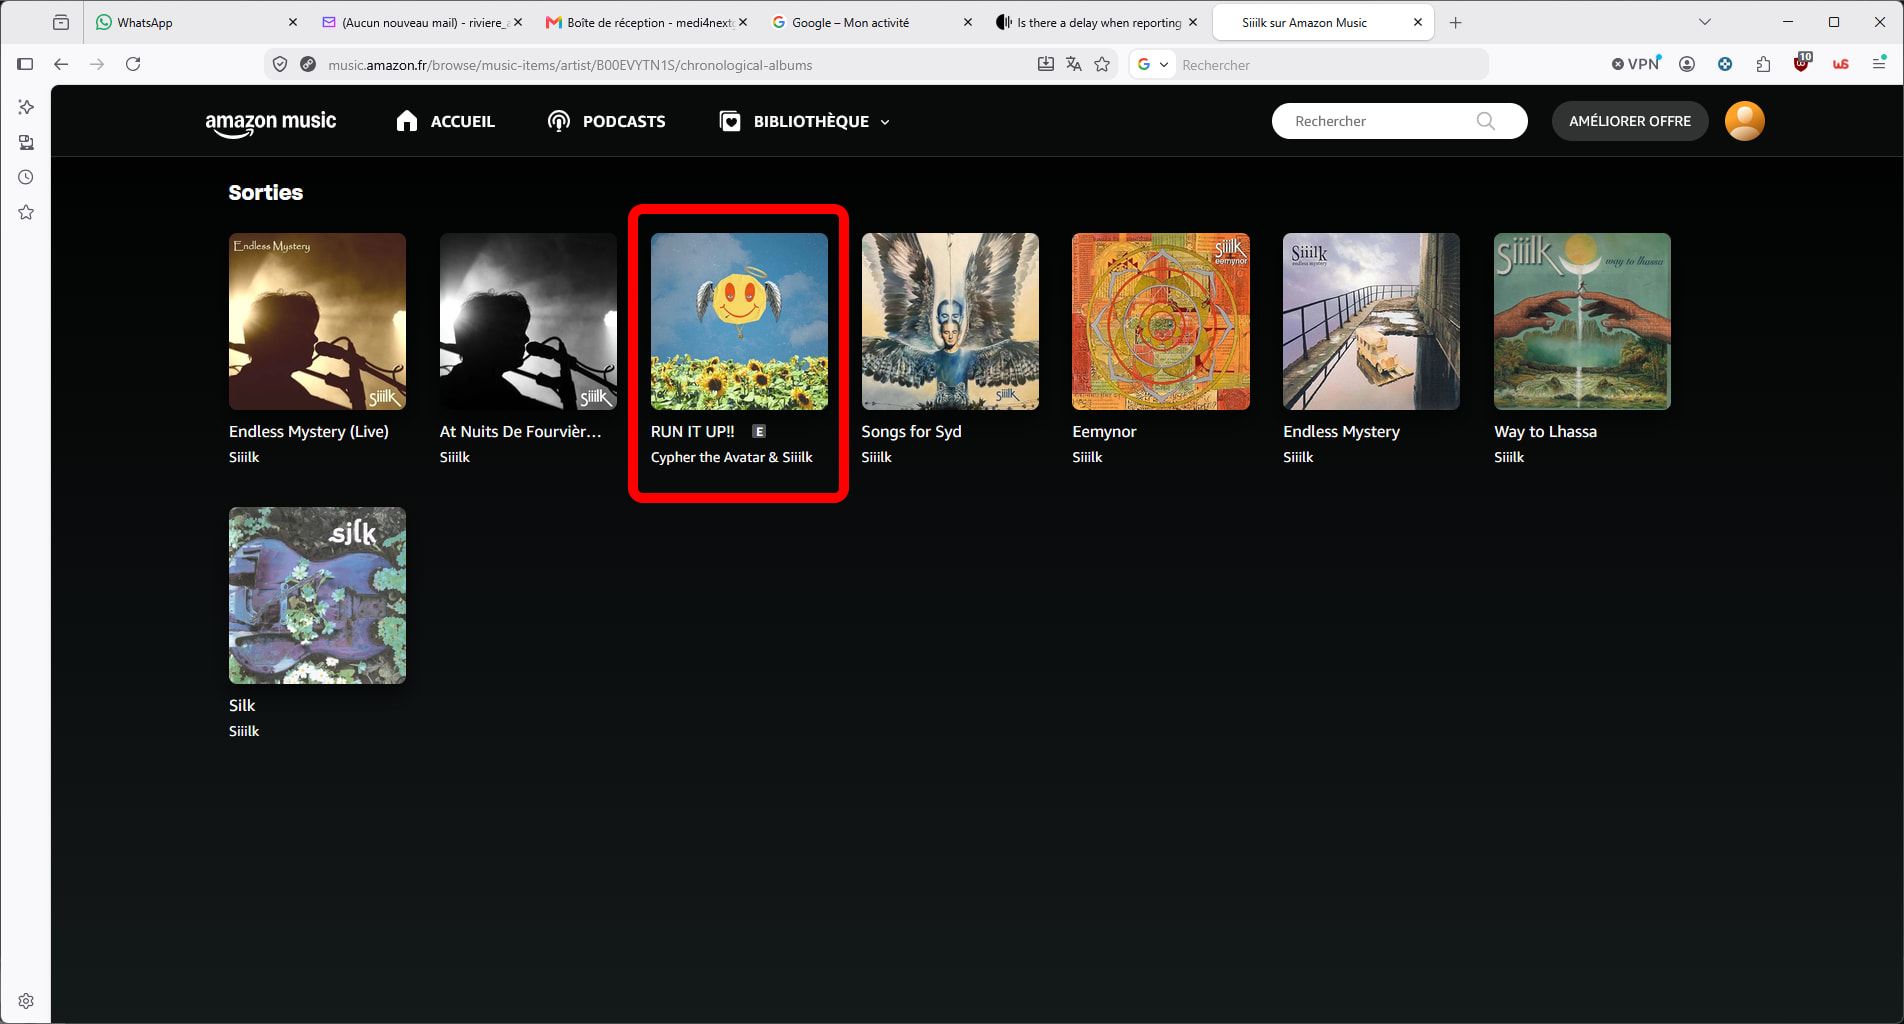The width and height of the screenshot is (1904, 1024).
Task: Click the search magnifier icon
Action: pos(1486,121)
